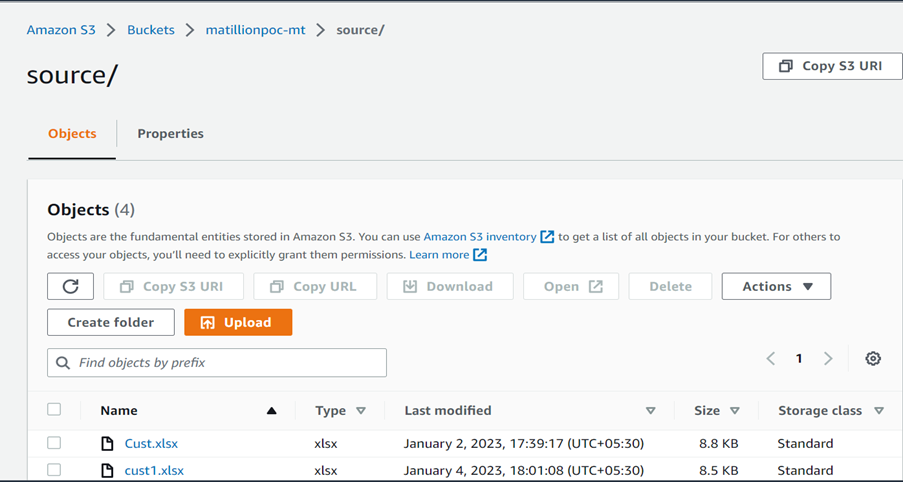
Task: Click the Learn more external link icon
Action: tap(480, 255)
